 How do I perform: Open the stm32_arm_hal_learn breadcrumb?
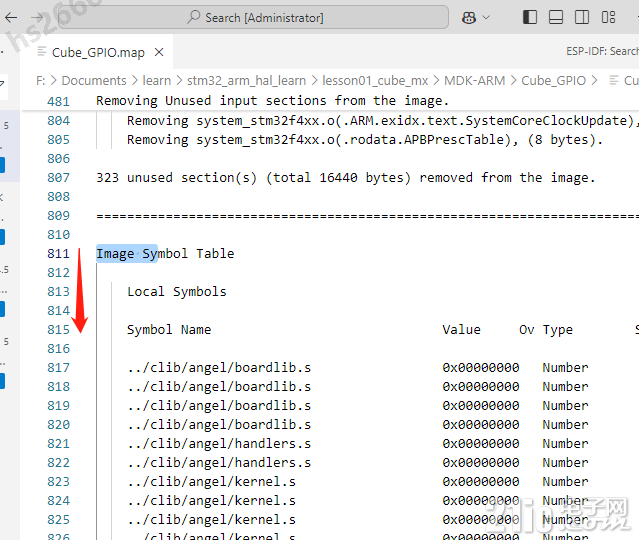pos(246,81)
